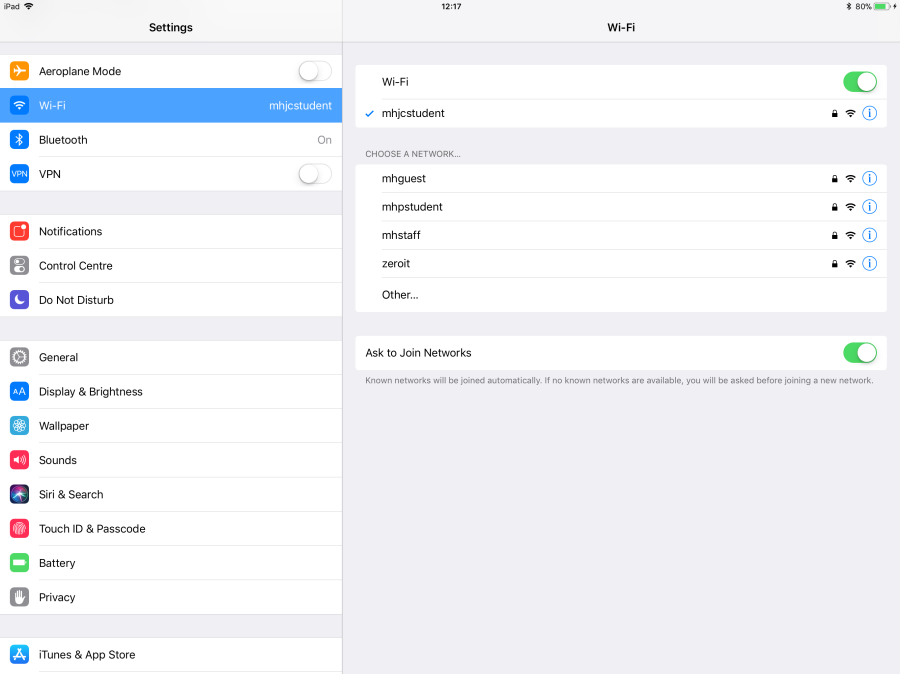Tap the Touch ID & Passcode fingerprint icon
This screenshot has width=900, height=674.
[20, 529]
